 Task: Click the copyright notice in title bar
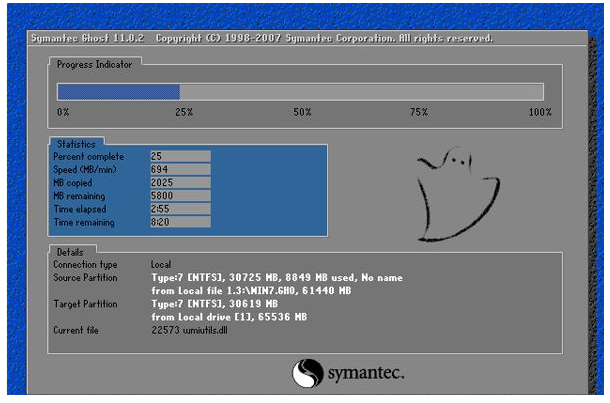click(x=324, y=38)
